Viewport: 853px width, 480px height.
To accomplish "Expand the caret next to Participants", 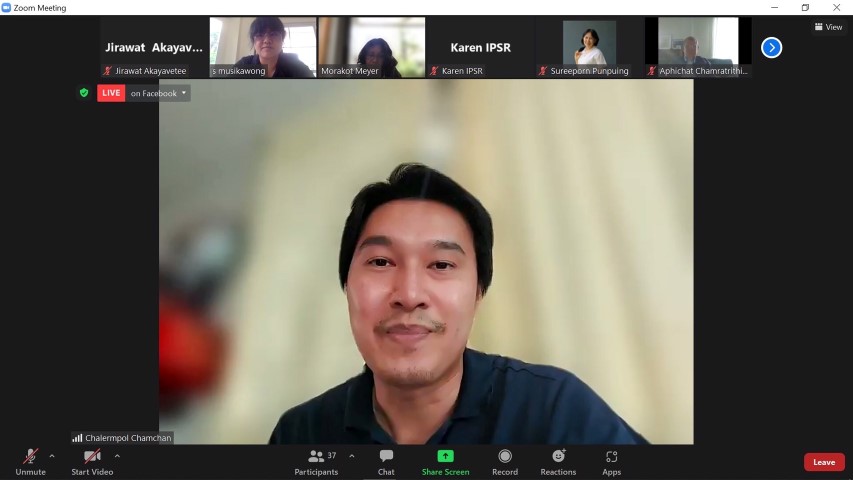I will 351,456.
